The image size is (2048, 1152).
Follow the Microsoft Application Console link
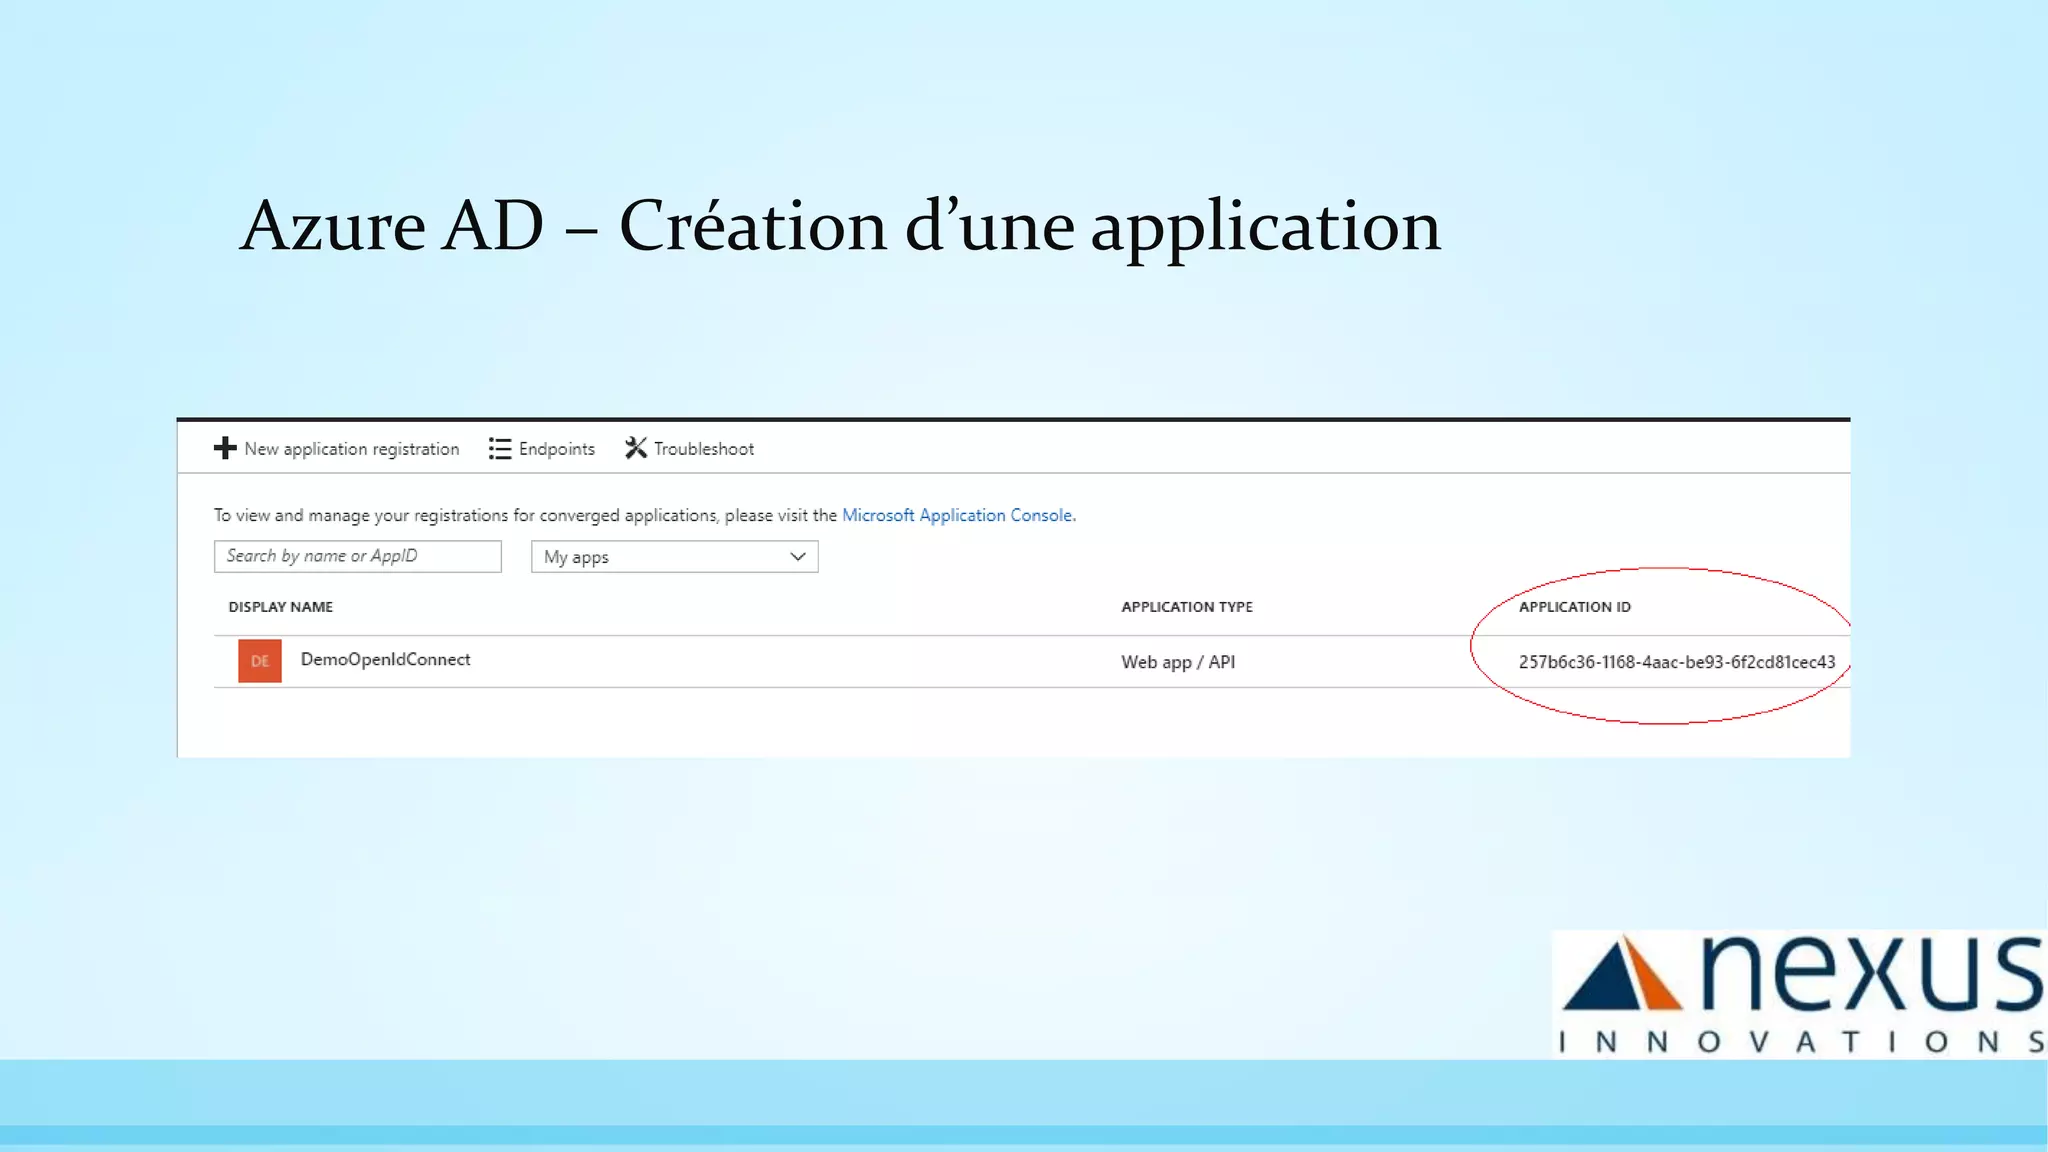tap(957, 515)
